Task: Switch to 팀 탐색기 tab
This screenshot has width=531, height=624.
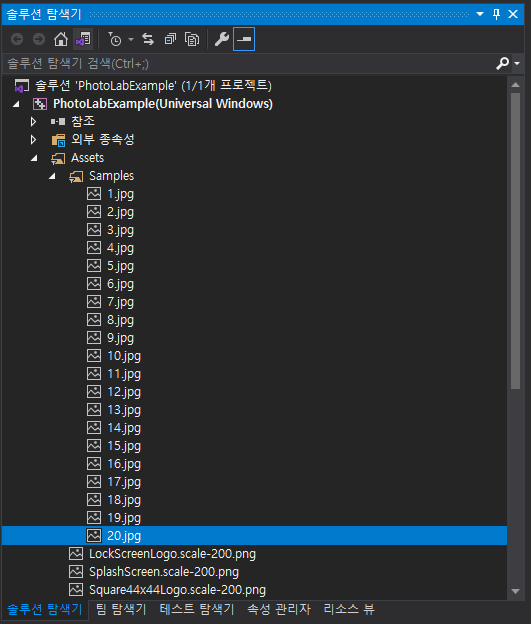Action: [x=121, y=609]
